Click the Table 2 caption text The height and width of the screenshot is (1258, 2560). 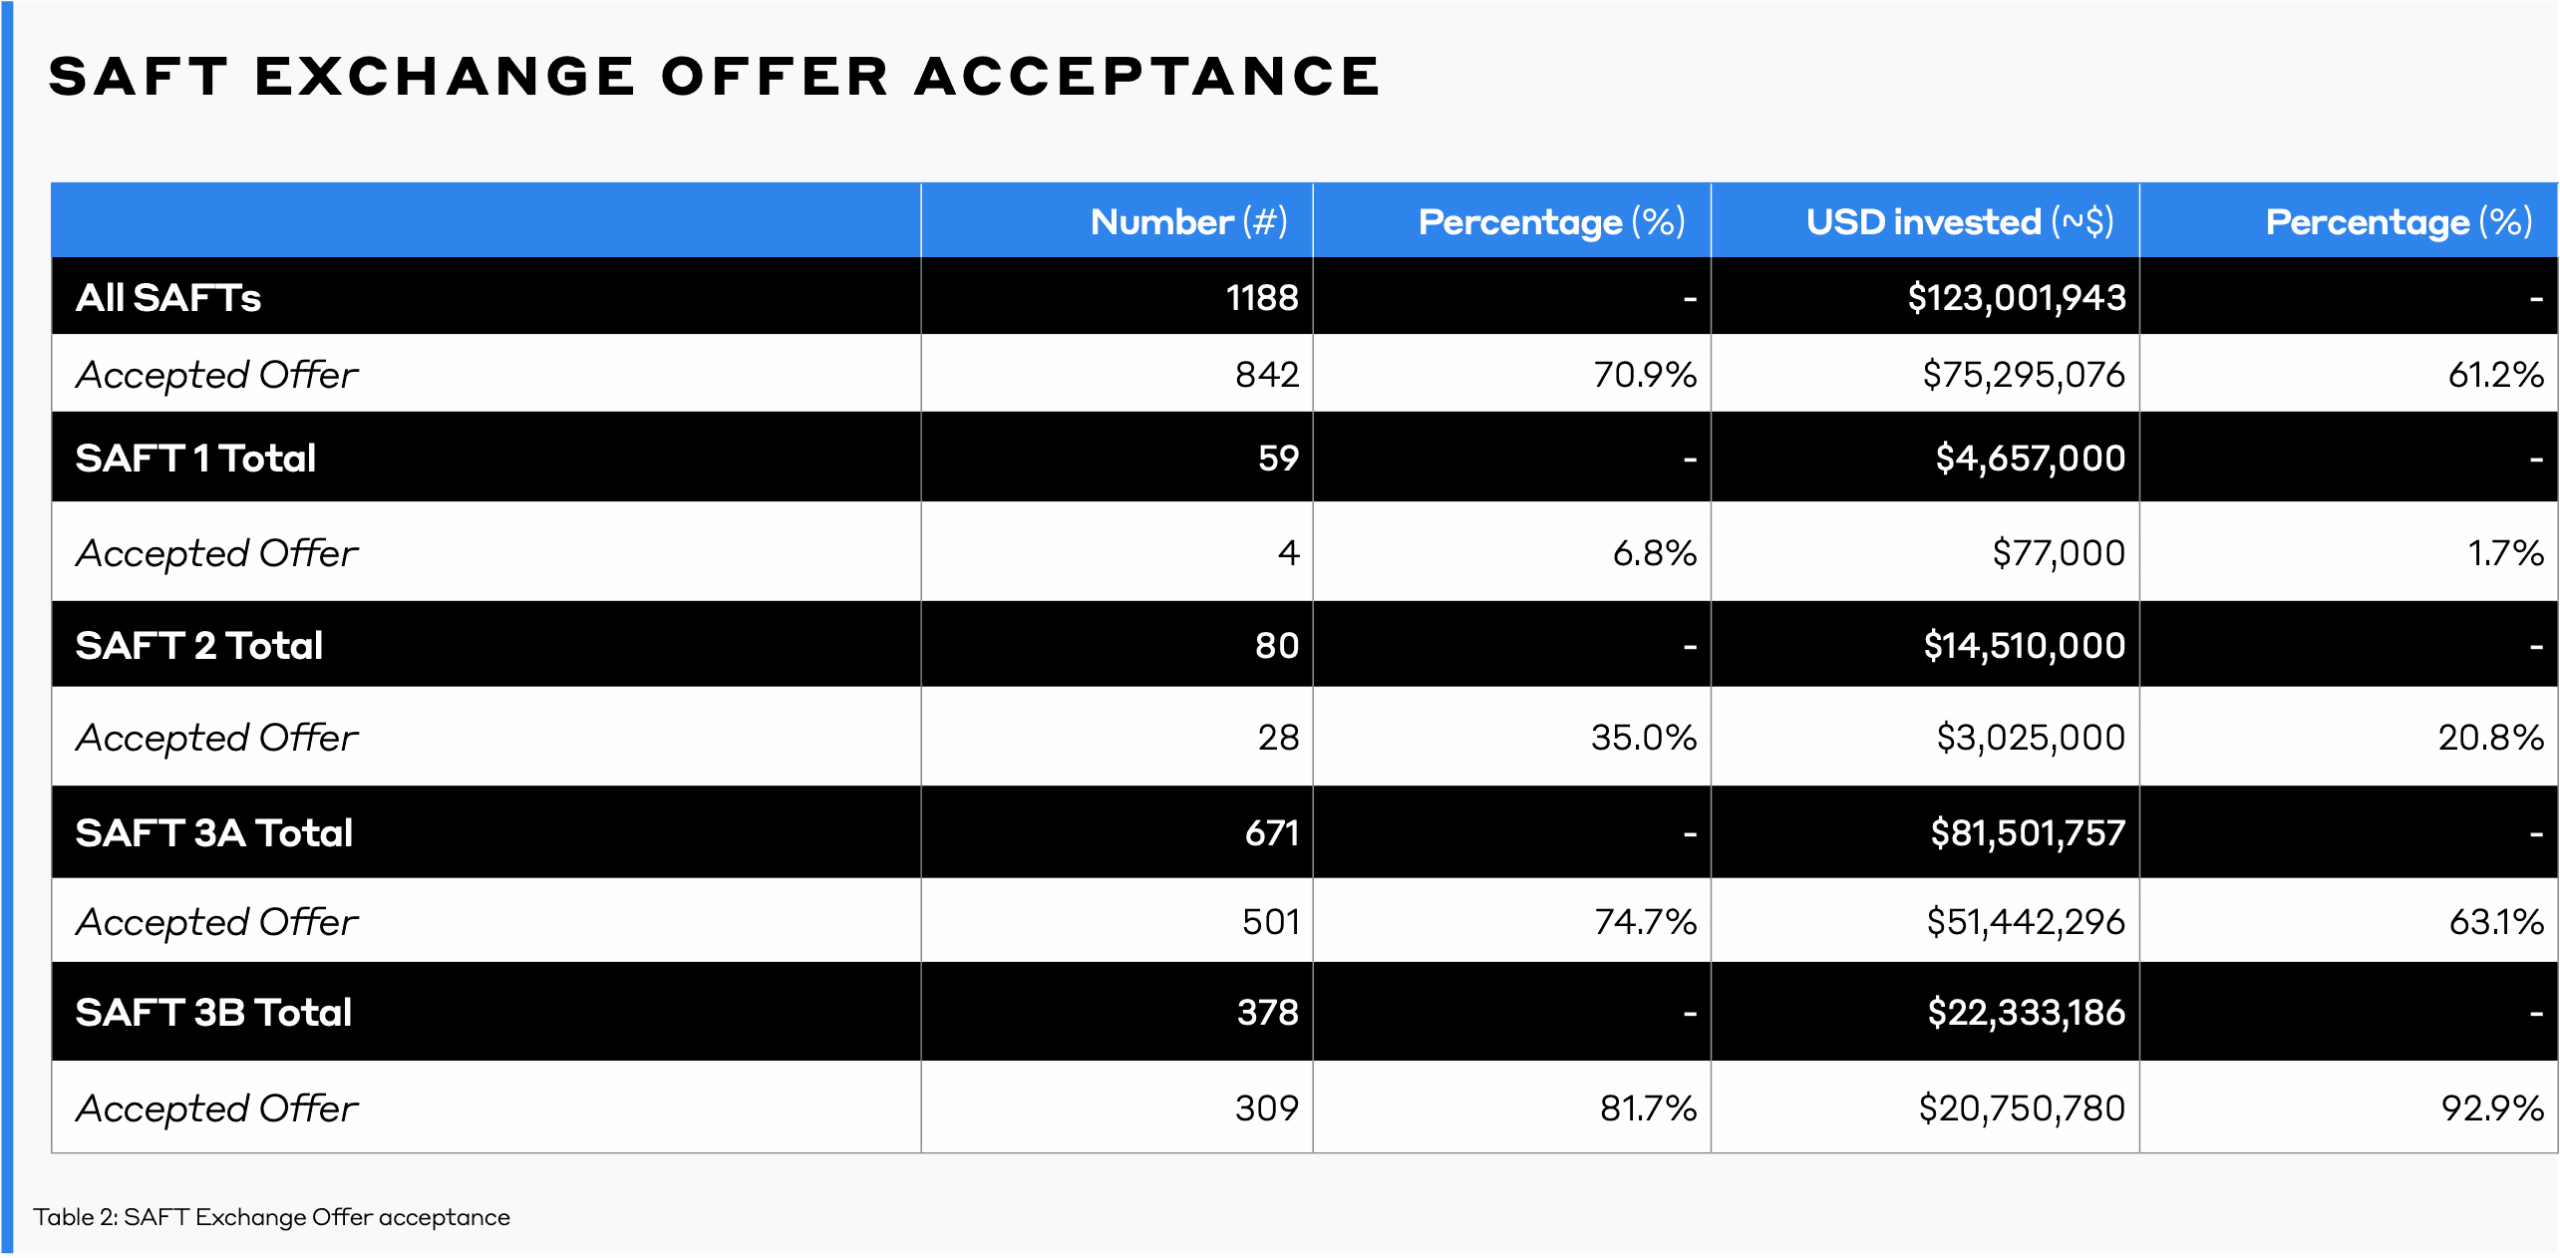click(x=272, y=1217)
